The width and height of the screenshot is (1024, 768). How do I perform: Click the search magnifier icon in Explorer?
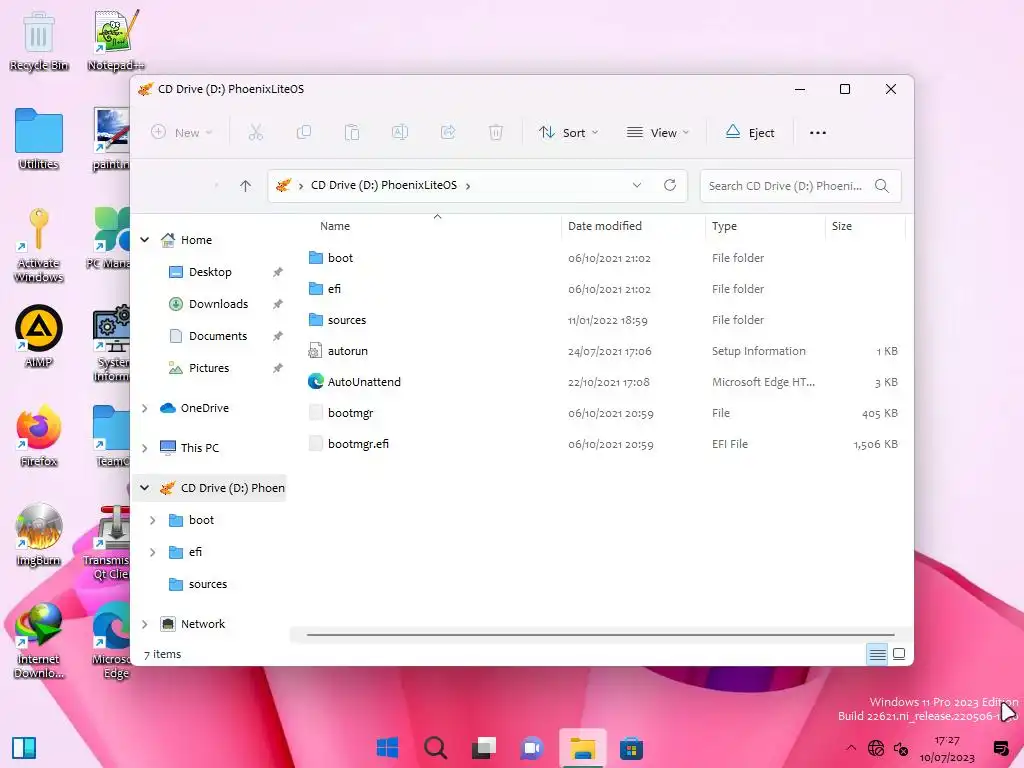tap(882, 186)
